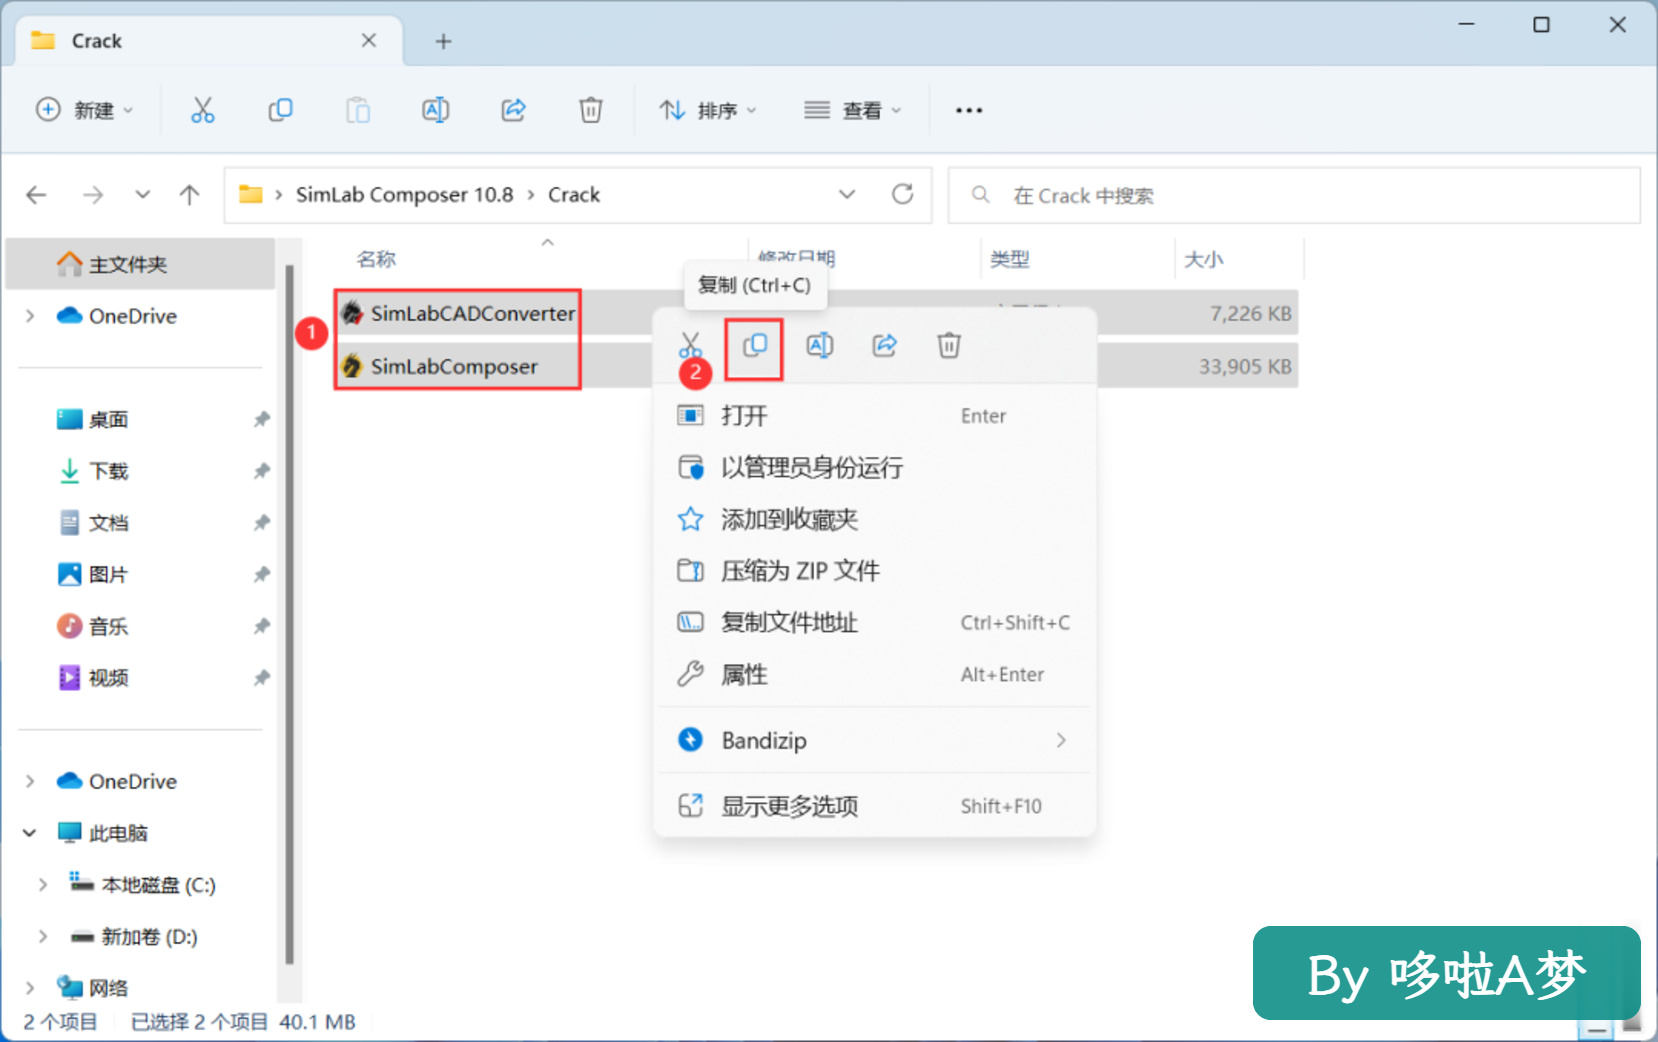
Task: Select 此电脑 in sidebar
Action: (117, 833)
